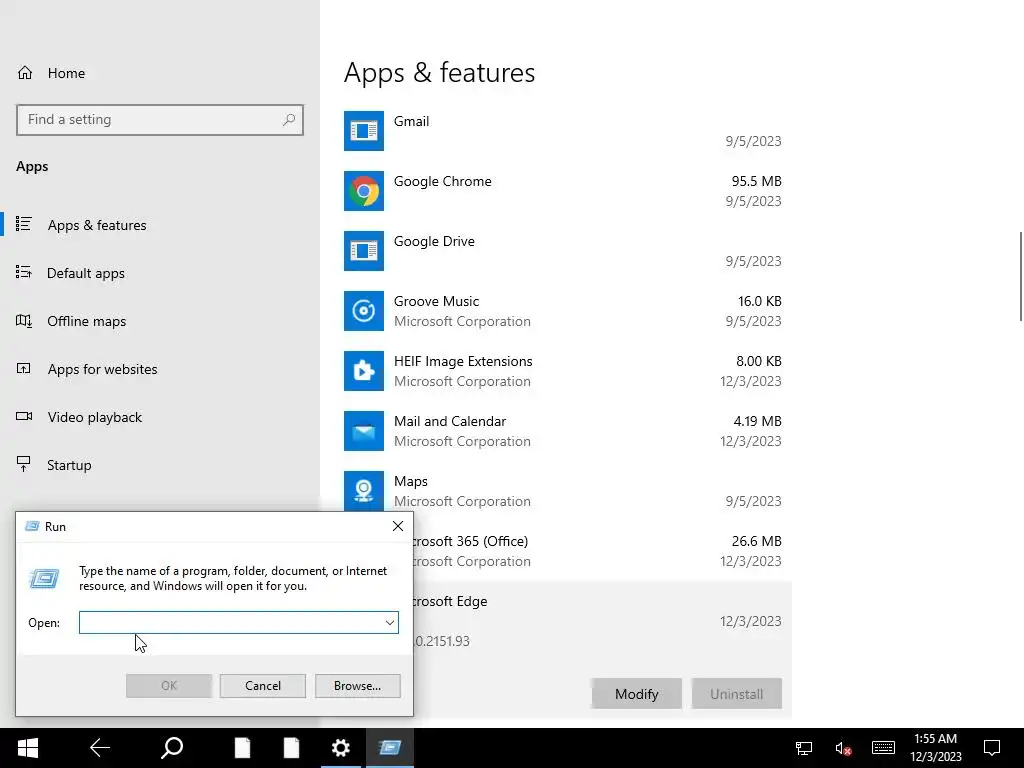Click the first blank document taskbar icon

pos(242,748)
